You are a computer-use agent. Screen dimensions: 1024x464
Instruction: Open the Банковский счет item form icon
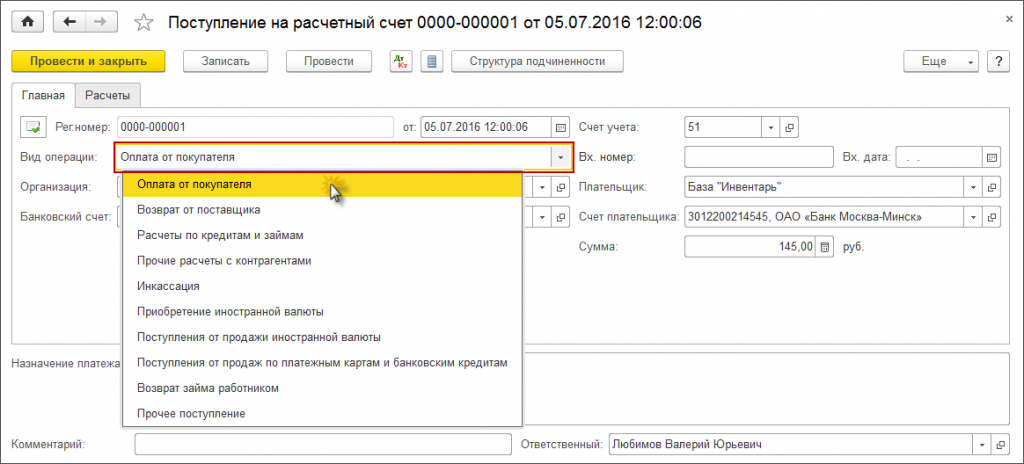point(560,217)
